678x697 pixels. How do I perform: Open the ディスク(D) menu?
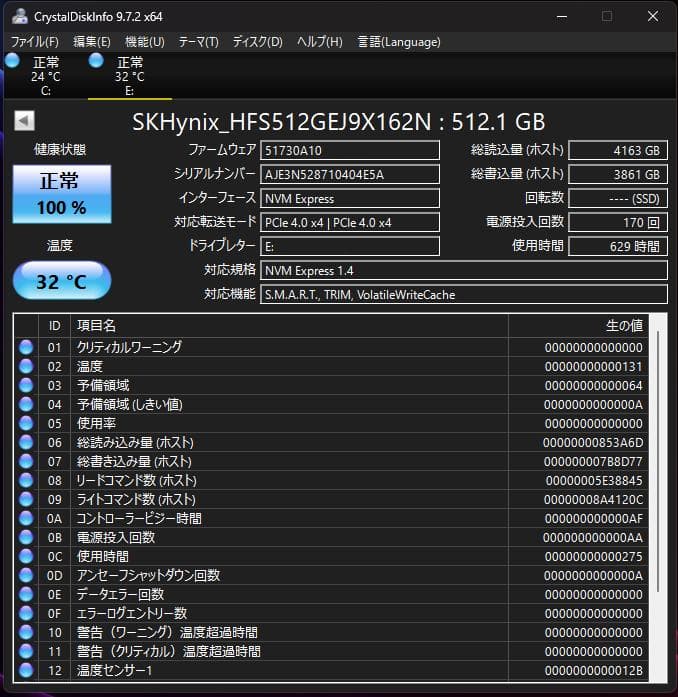[x=258, y=42]
